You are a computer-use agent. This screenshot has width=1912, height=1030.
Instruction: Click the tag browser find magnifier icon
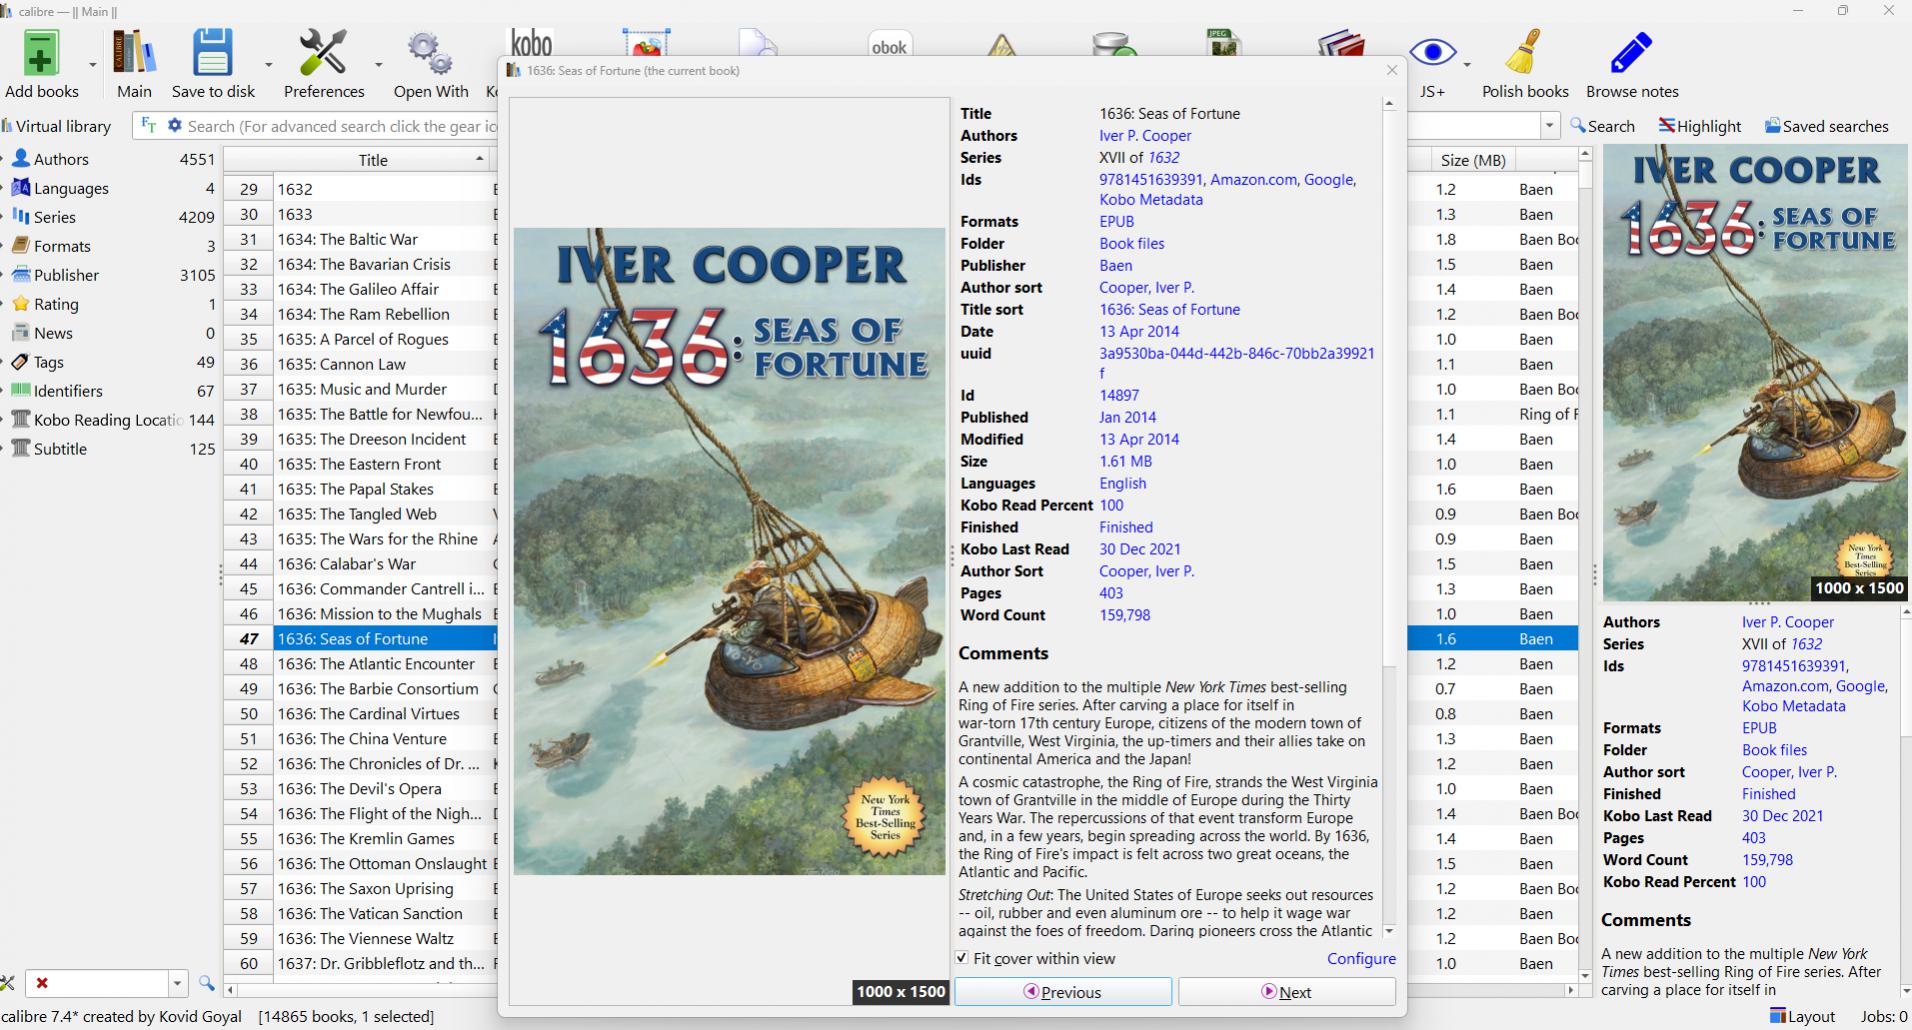click(x=206, y=983)
